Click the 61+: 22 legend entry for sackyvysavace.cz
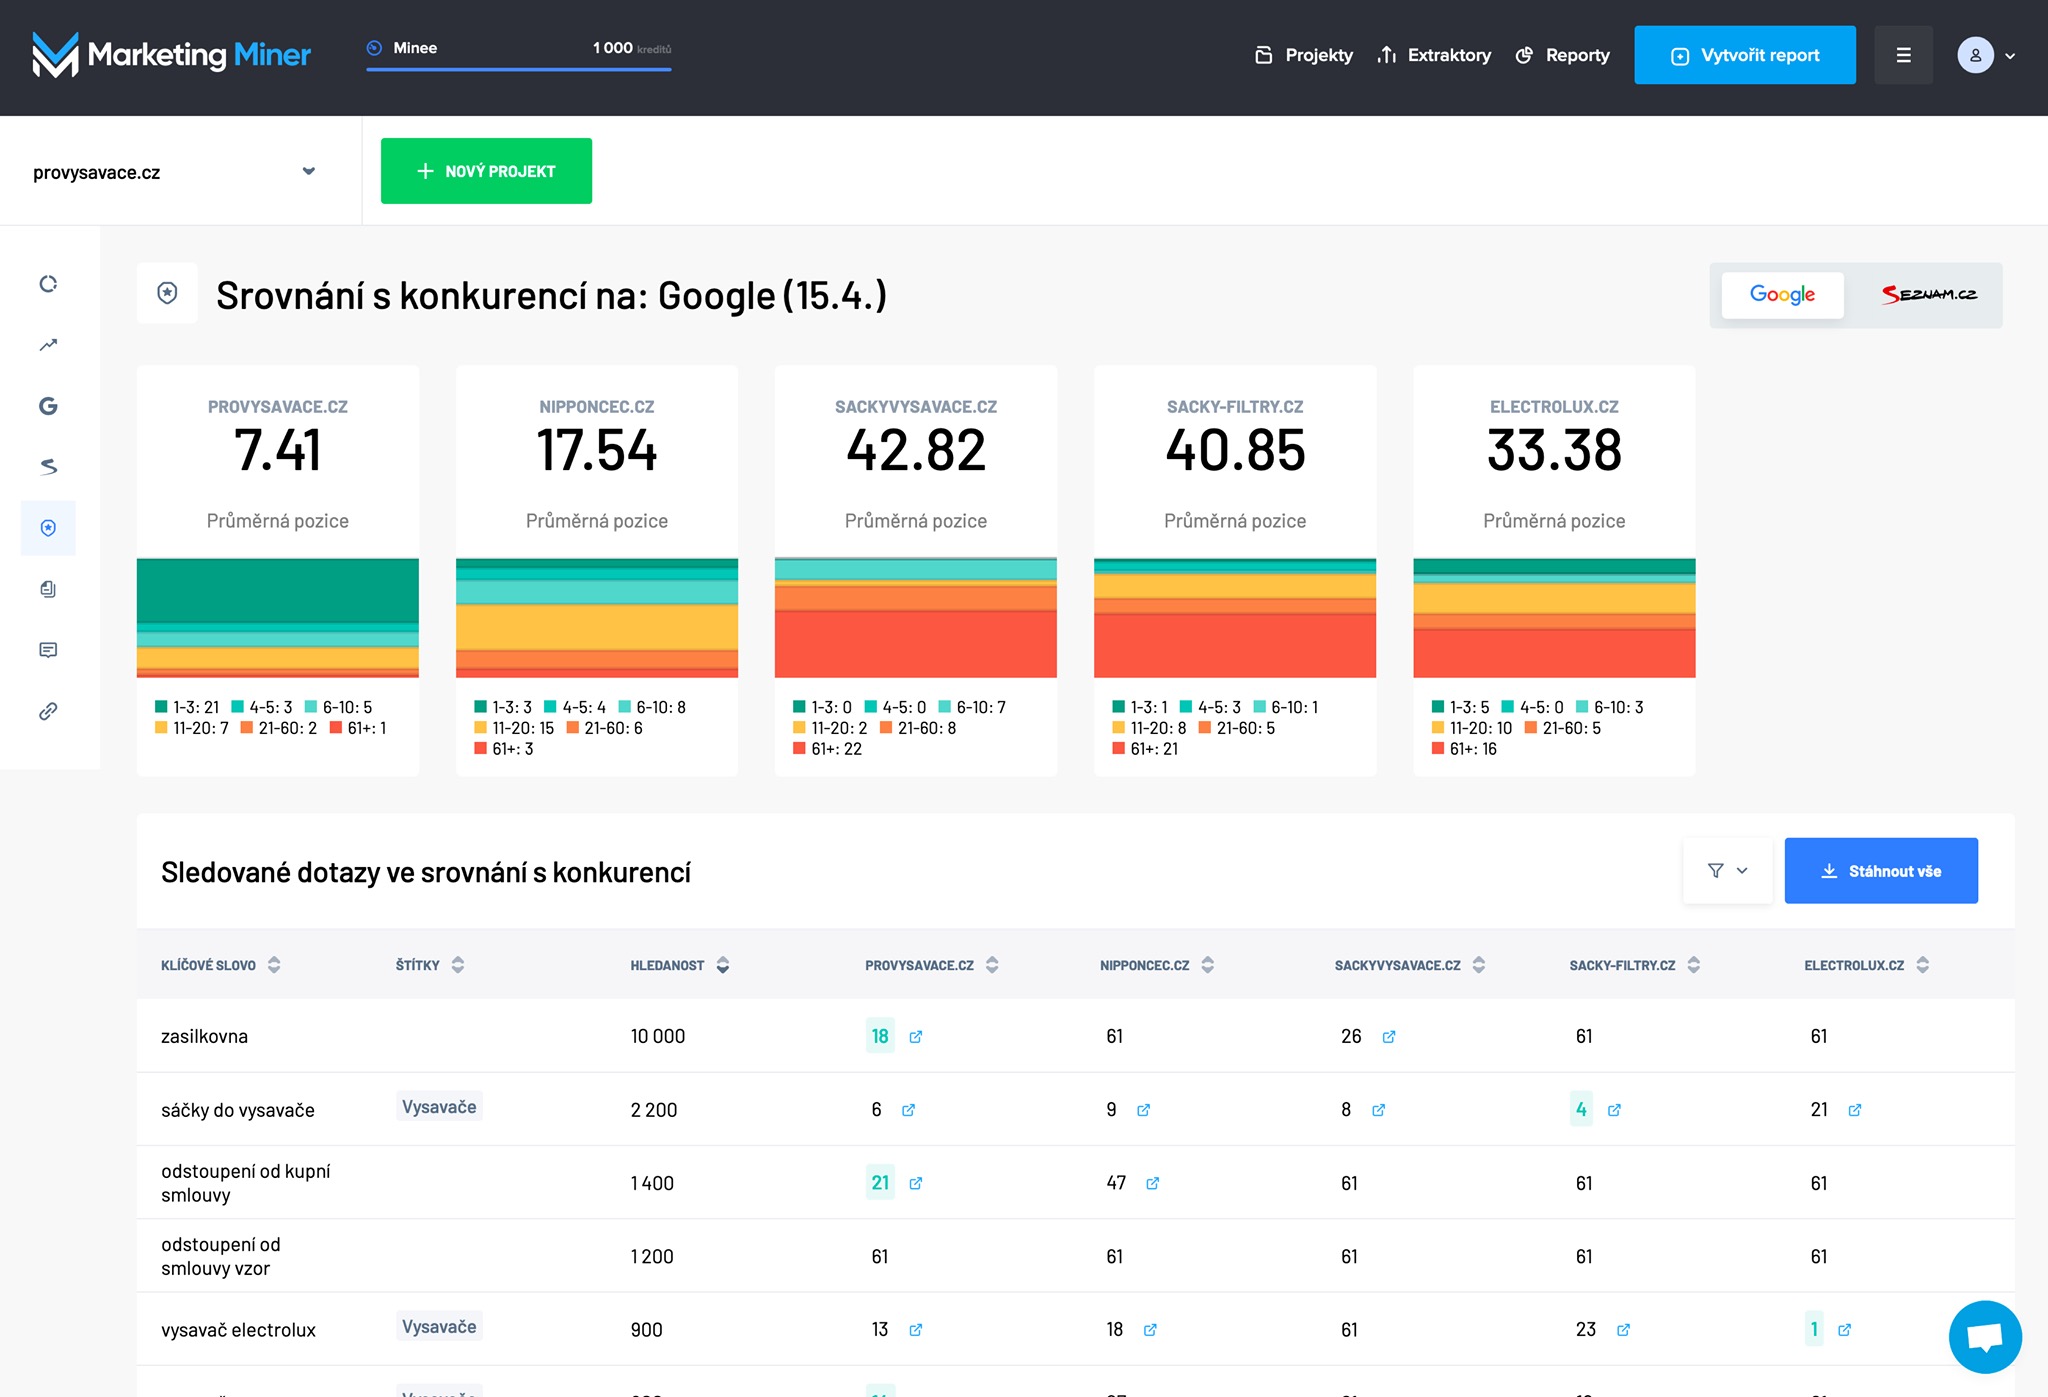2048x1397 pixels. click(x=827, y=749)
